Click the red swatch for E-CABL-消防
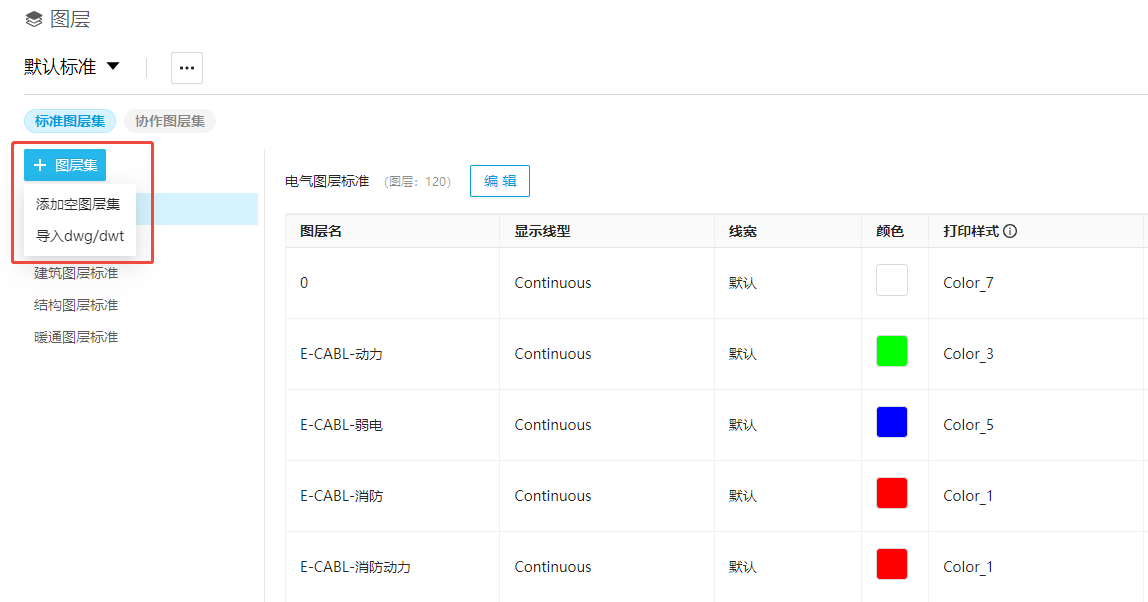The image size is (1148, 602). point(891,493)
